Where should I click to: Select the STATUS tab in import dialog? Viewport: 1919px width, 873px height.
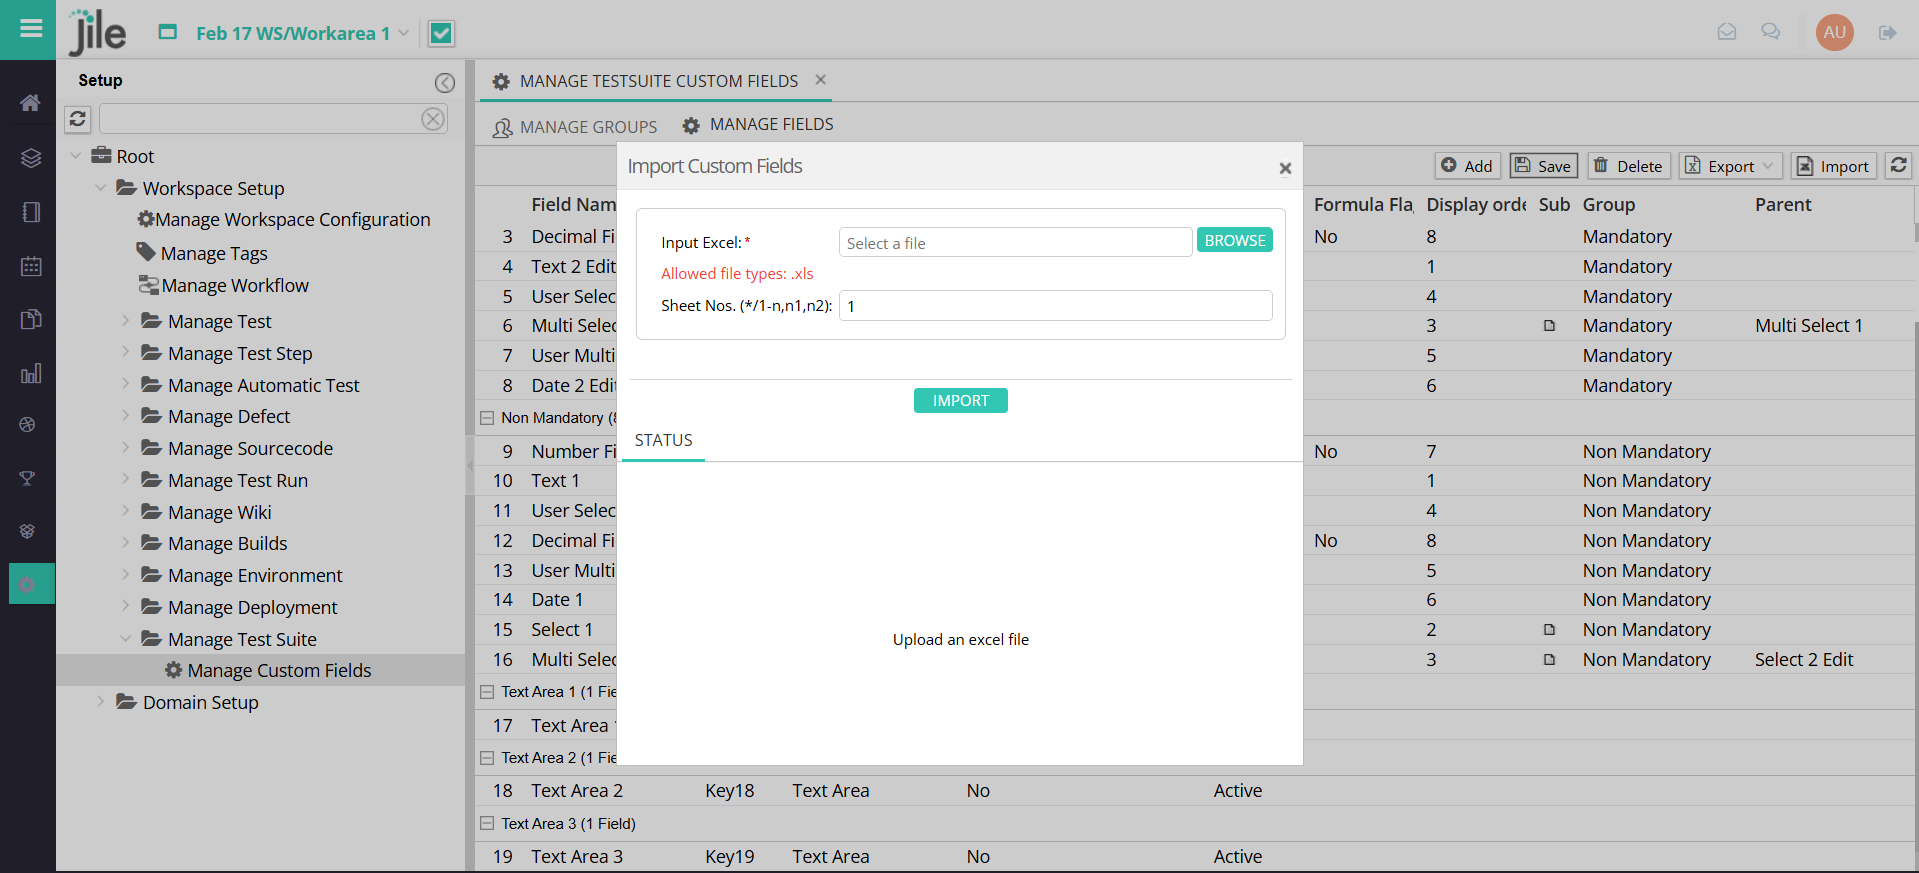(663, 441)
